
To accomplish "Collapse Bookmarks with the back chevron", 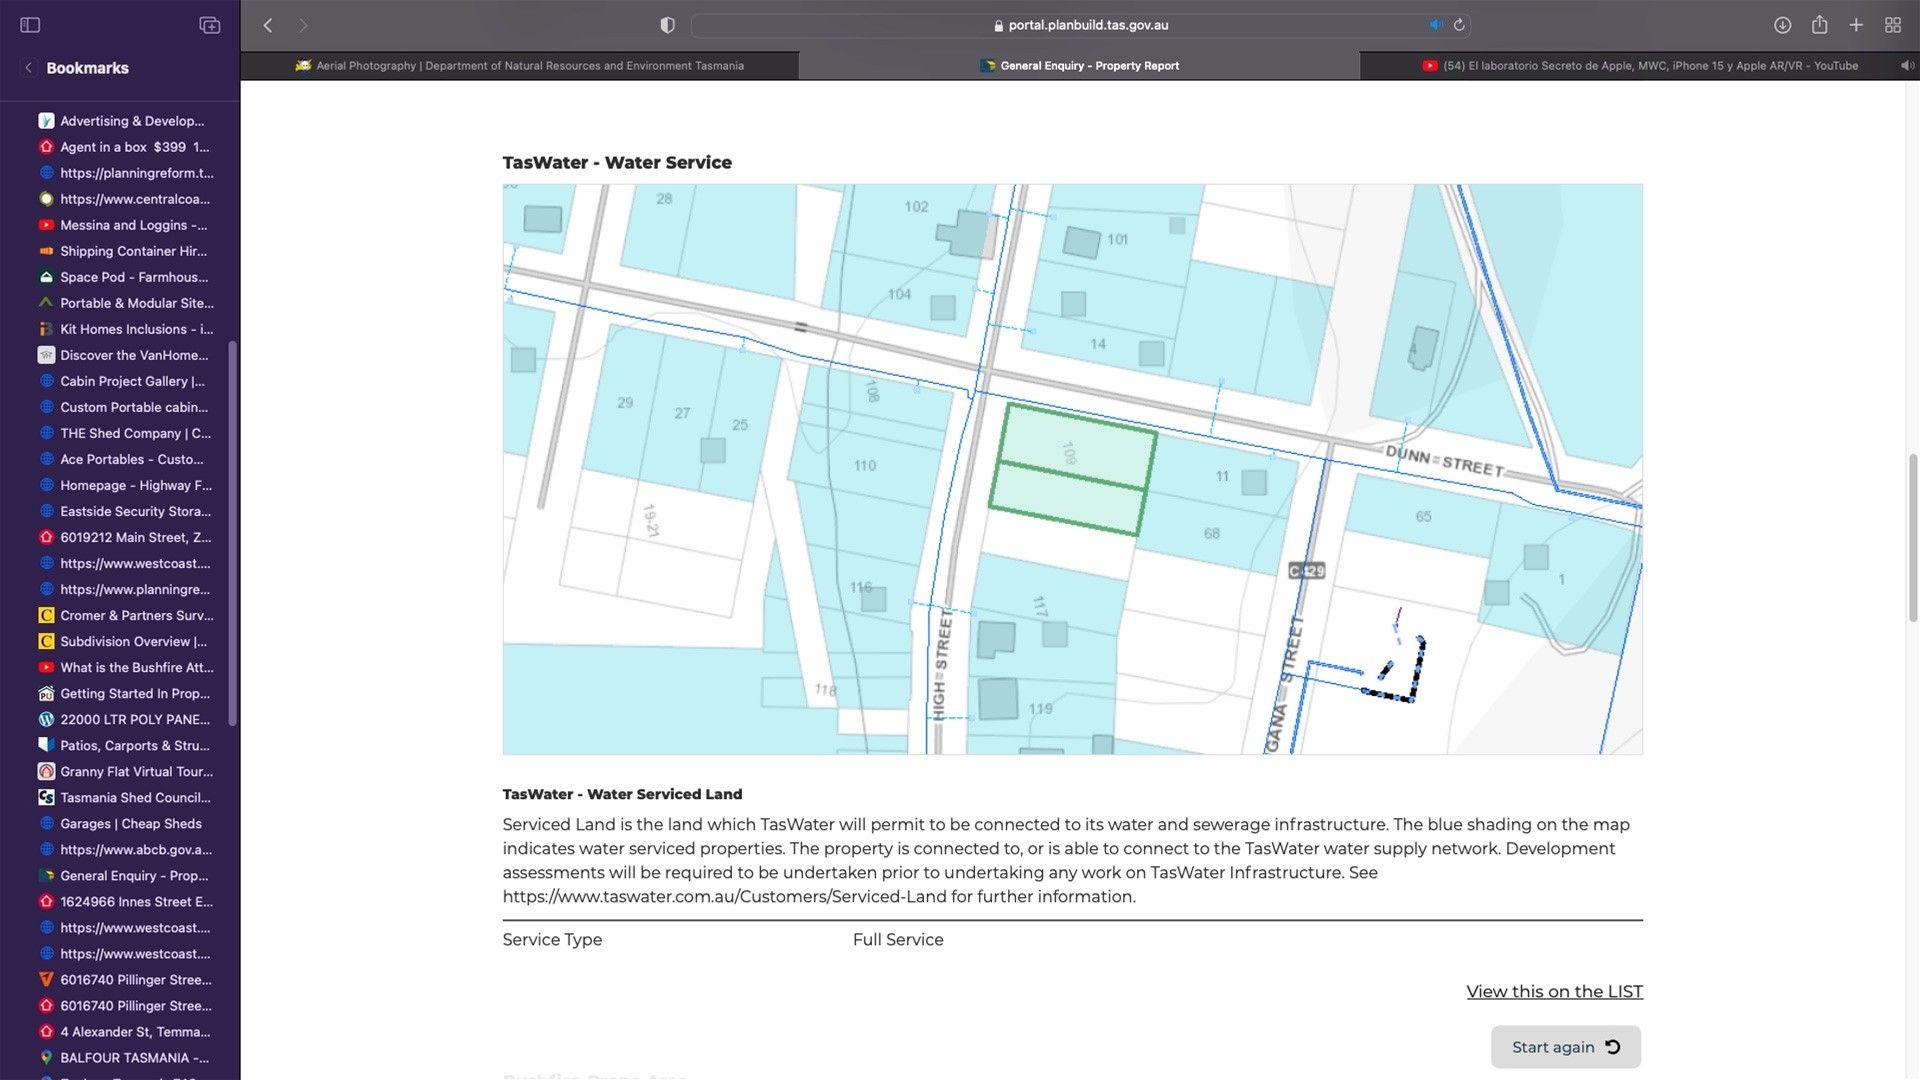I will point(28,68).
